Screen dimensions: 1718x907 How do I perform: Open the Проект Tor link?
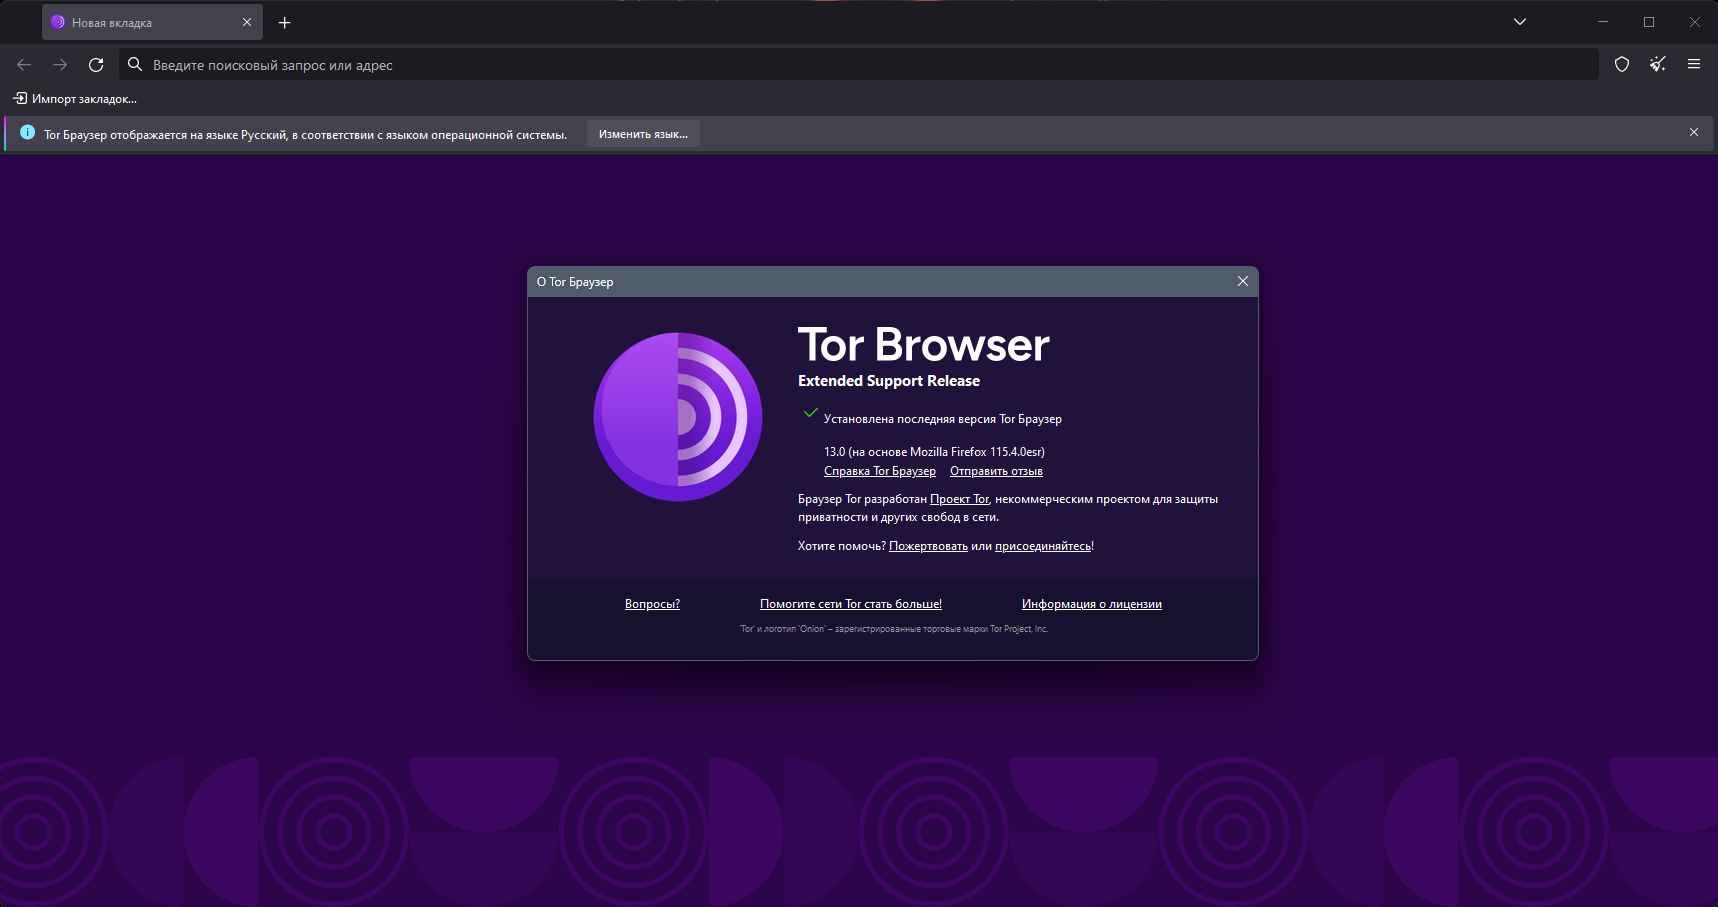[959, 499]
